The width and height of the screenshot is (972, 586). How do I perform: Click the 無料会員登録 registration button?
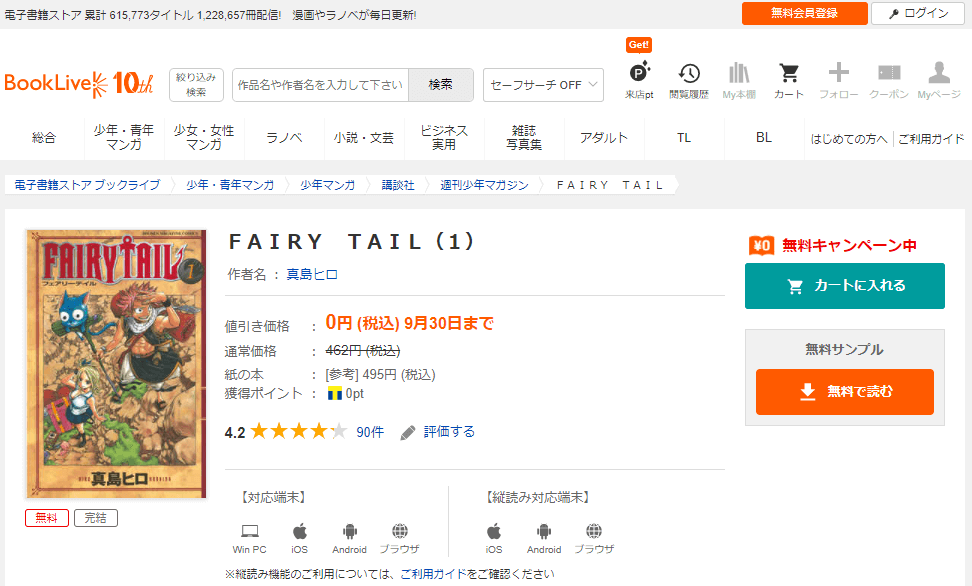804,13
